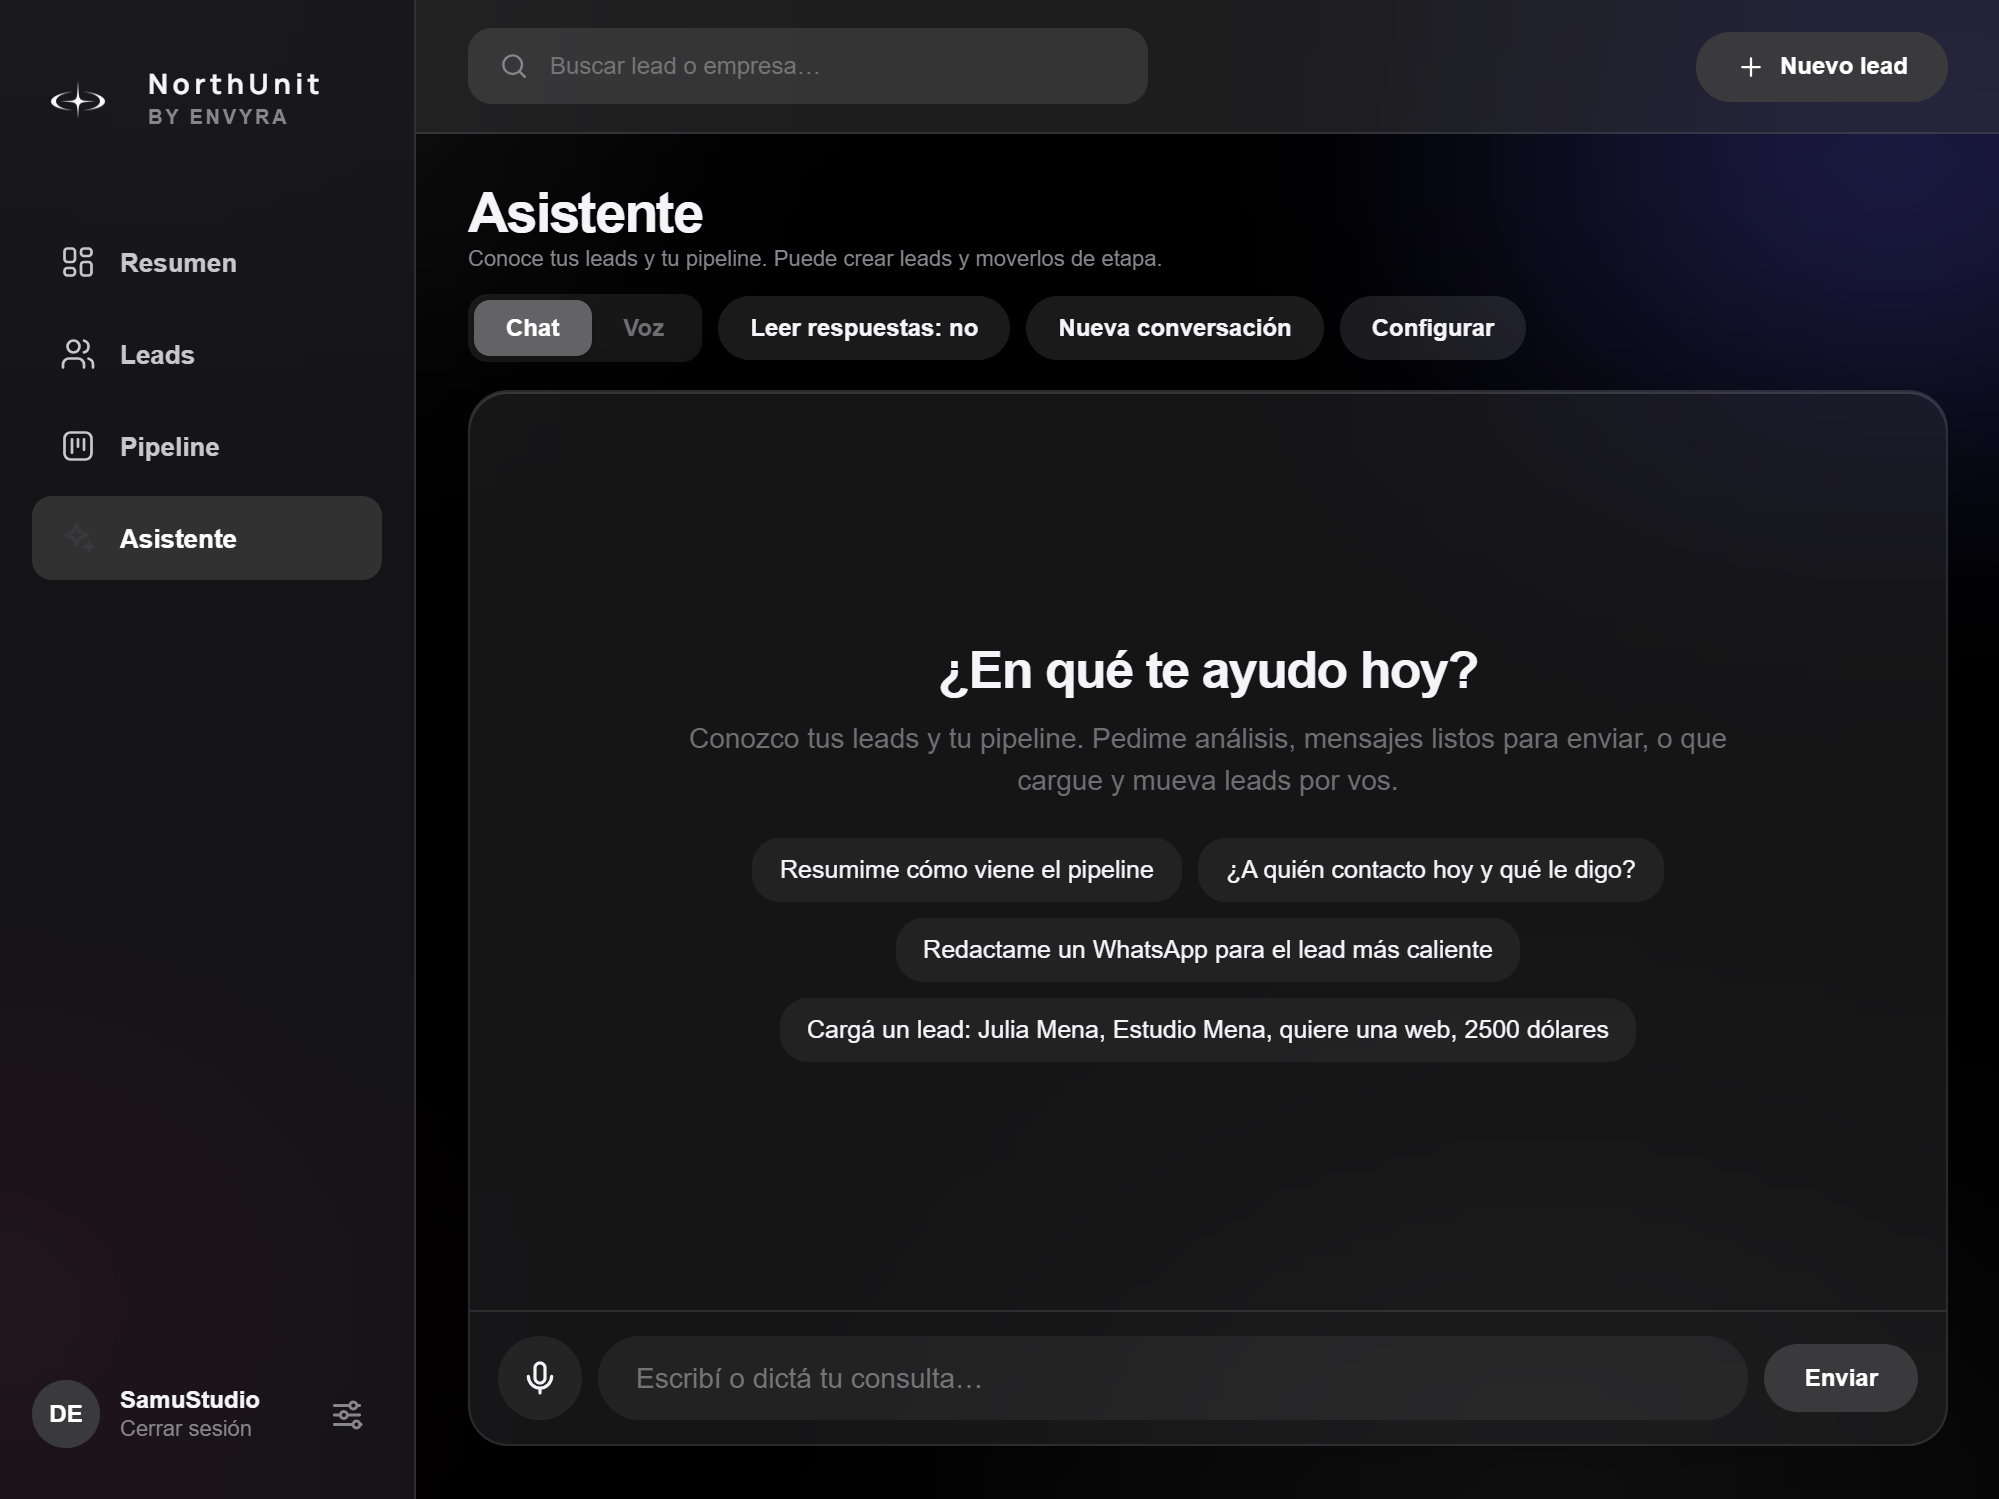
Task: Click the Leads people icon
Action: click(78, 354)
